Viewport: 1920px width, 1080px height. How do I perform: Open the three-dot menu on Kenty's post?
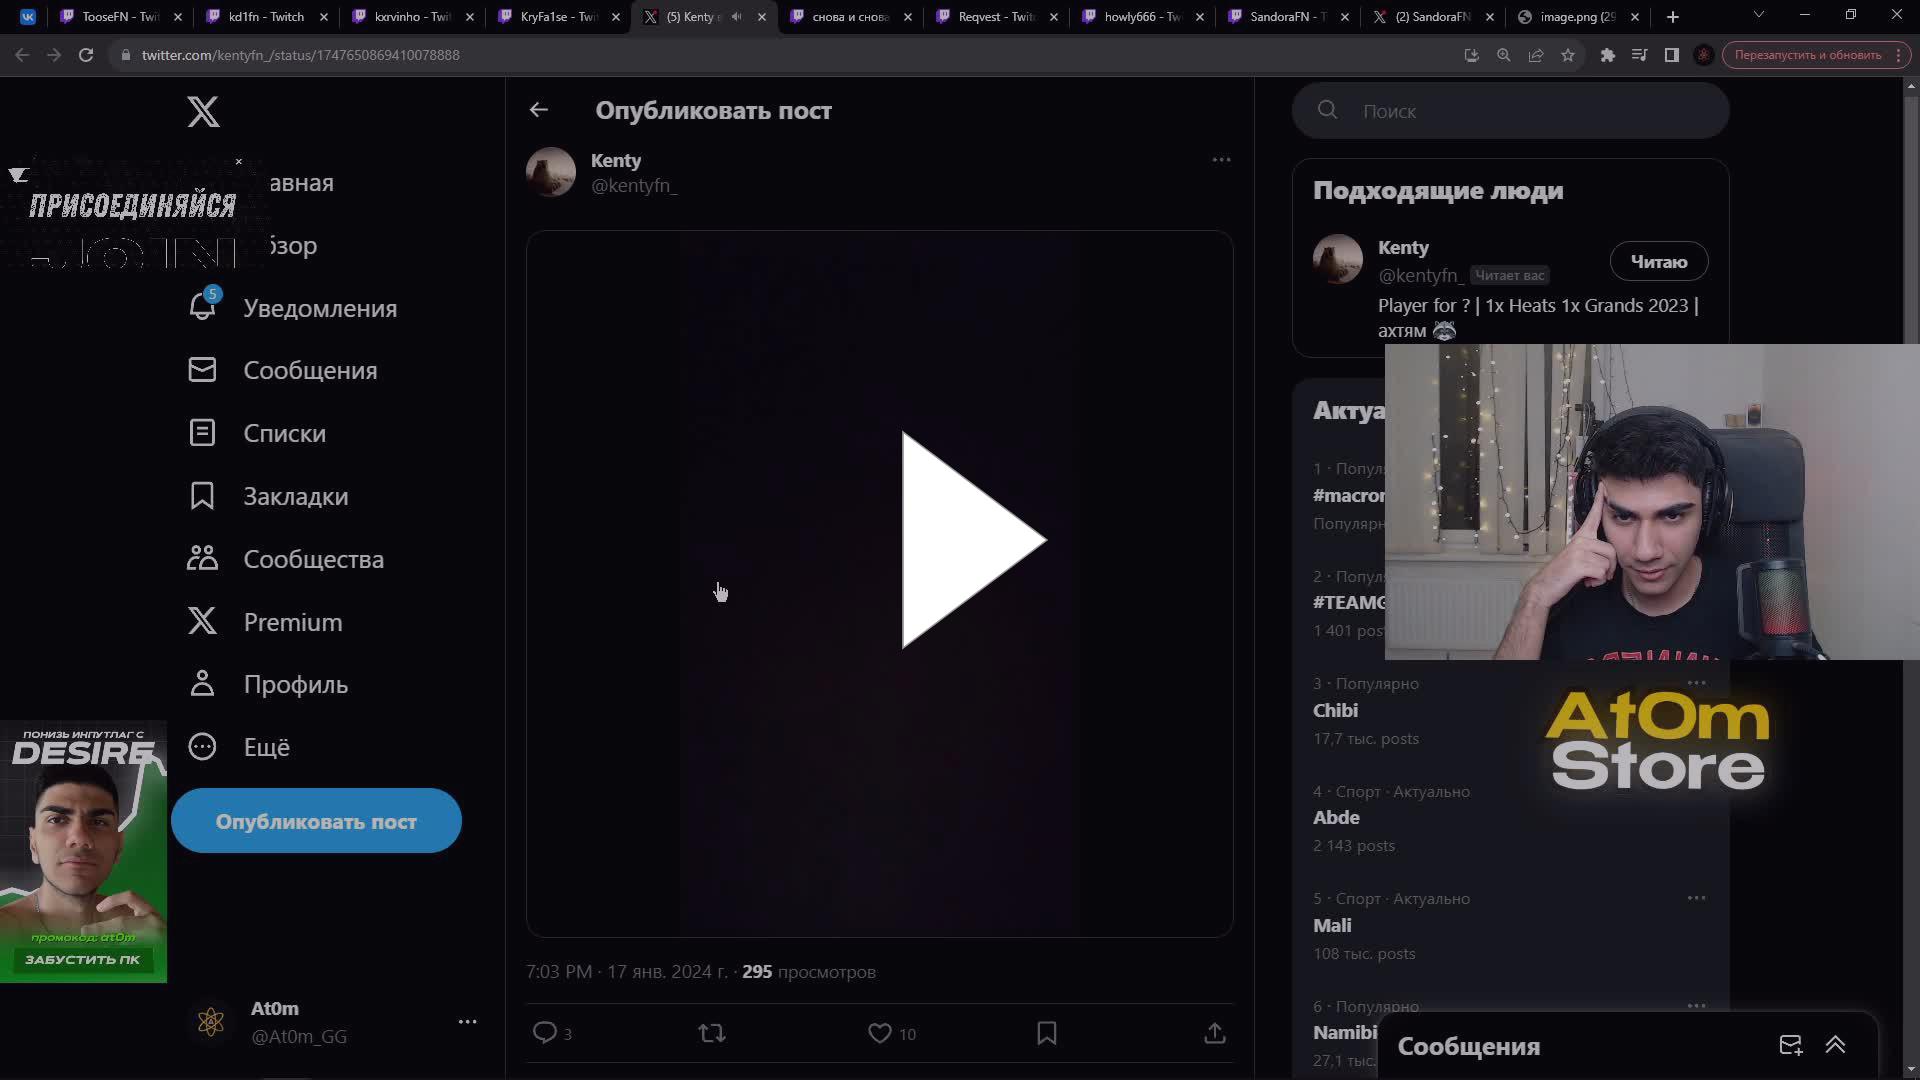pyautogui.click(x=1221, y=159)
